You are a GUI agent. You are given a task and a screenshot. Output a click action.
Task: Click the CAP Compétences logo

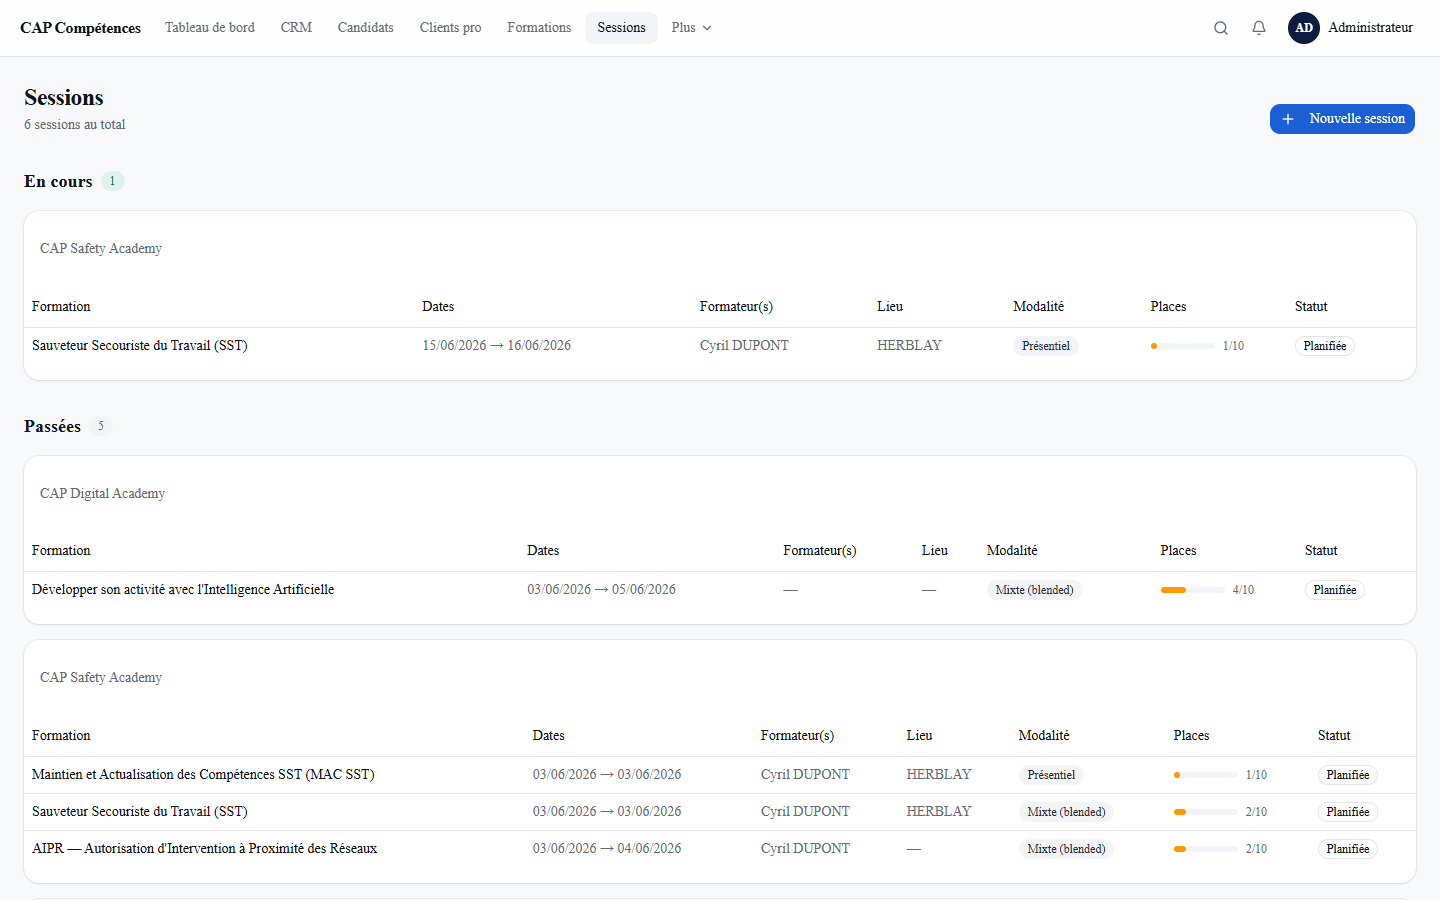(80, 28)
